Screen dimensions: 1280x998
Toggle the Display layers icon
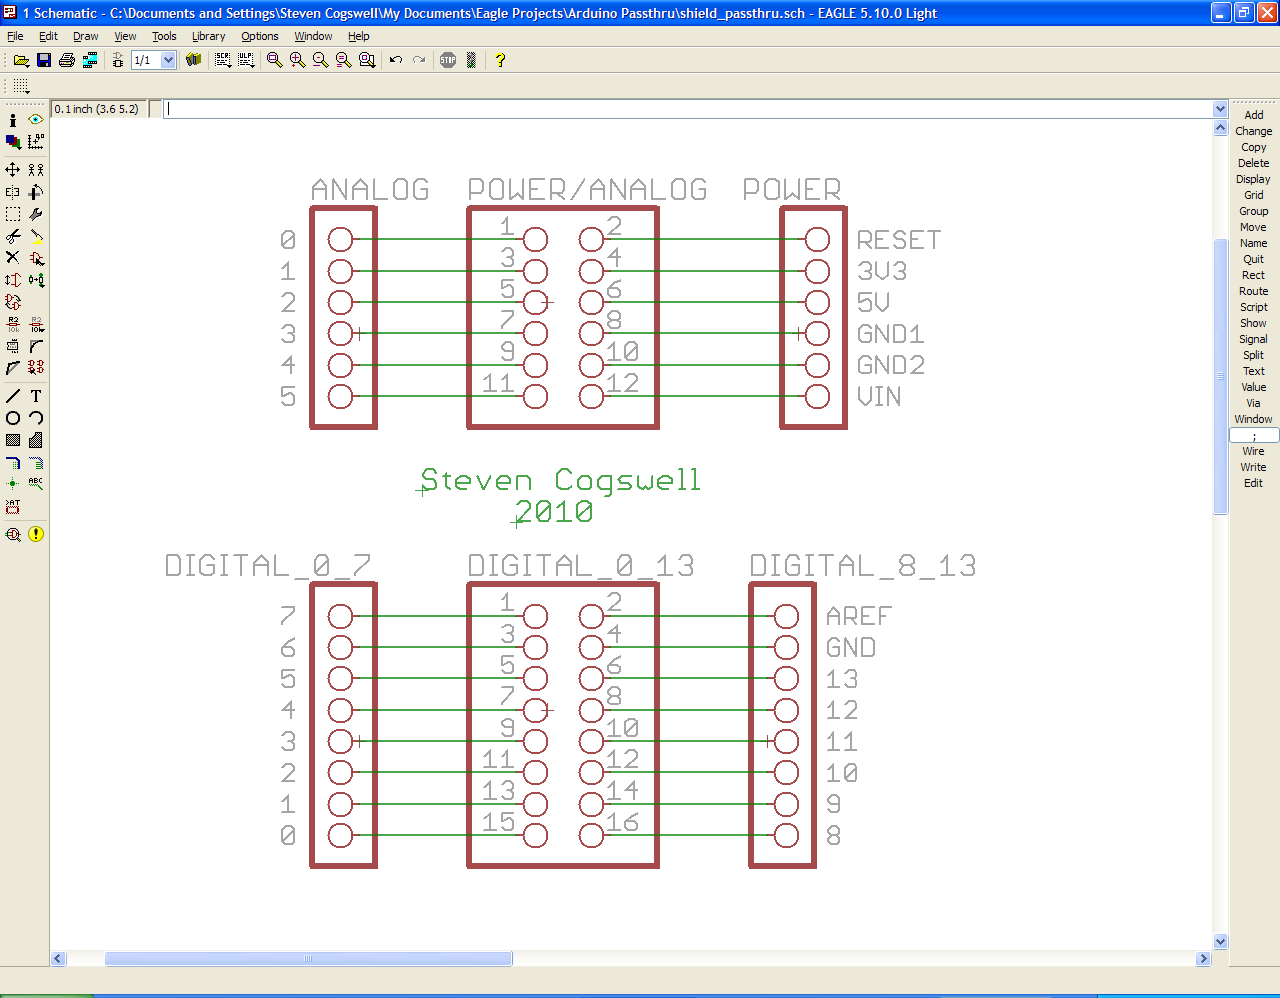pyautogui.click(x=13, y=142)
